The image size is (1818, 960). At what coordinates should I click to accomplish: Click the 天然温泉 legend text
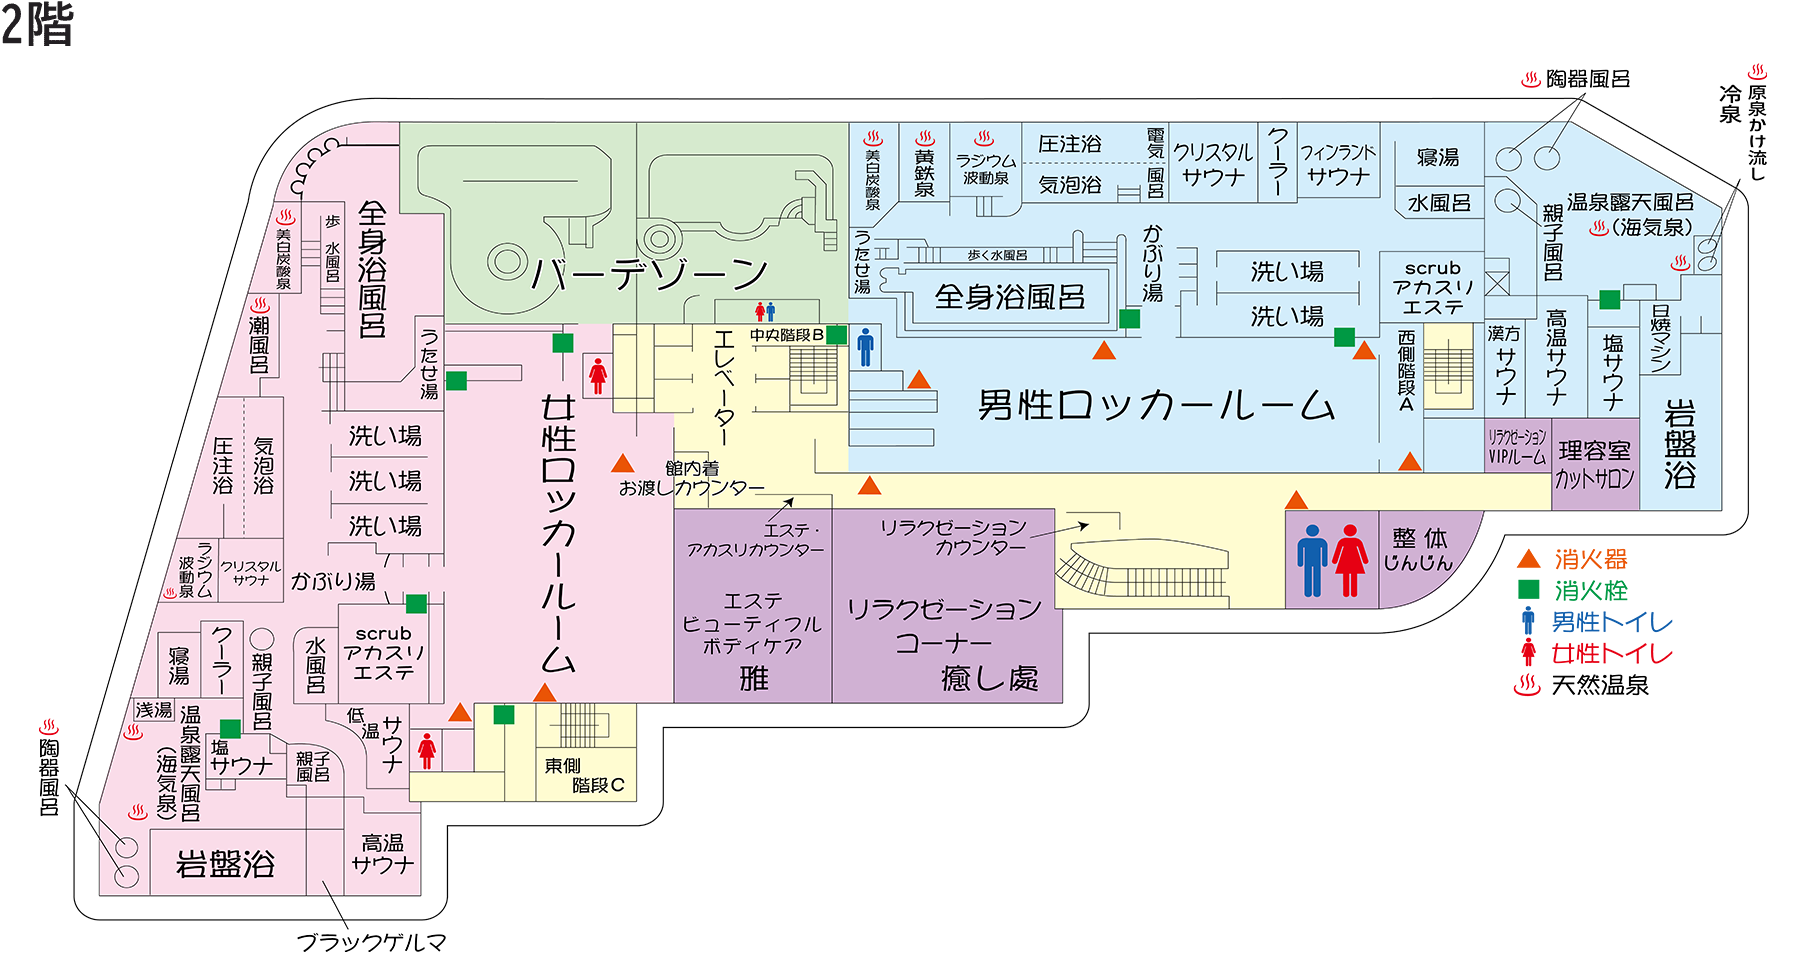(1600, 685)
